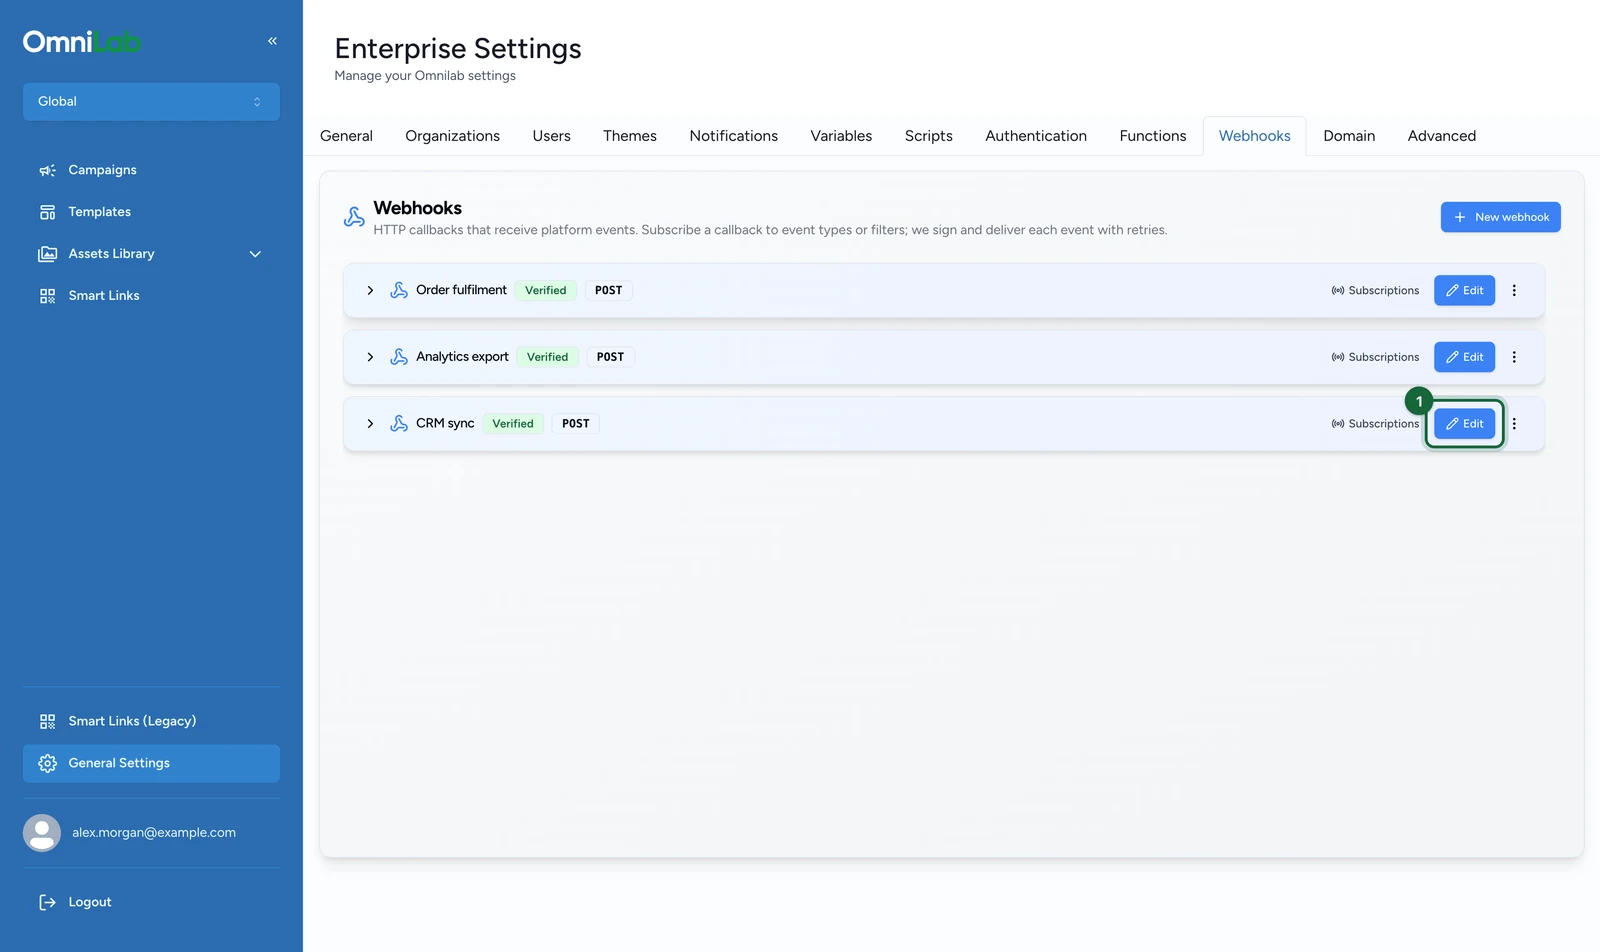Open the Global organization dropdown
Screen dimensions: 1600x952
151,102
